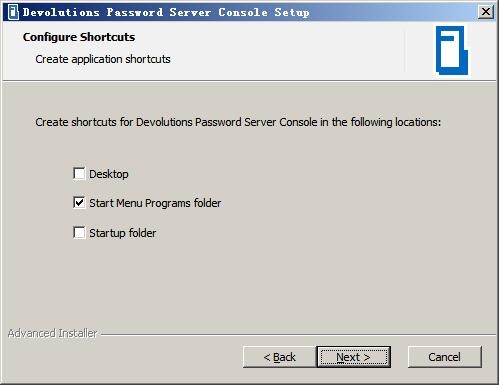Click the 'Desktop' label text
The width and height of the screenshot is (499, 385).
(109, 174)
